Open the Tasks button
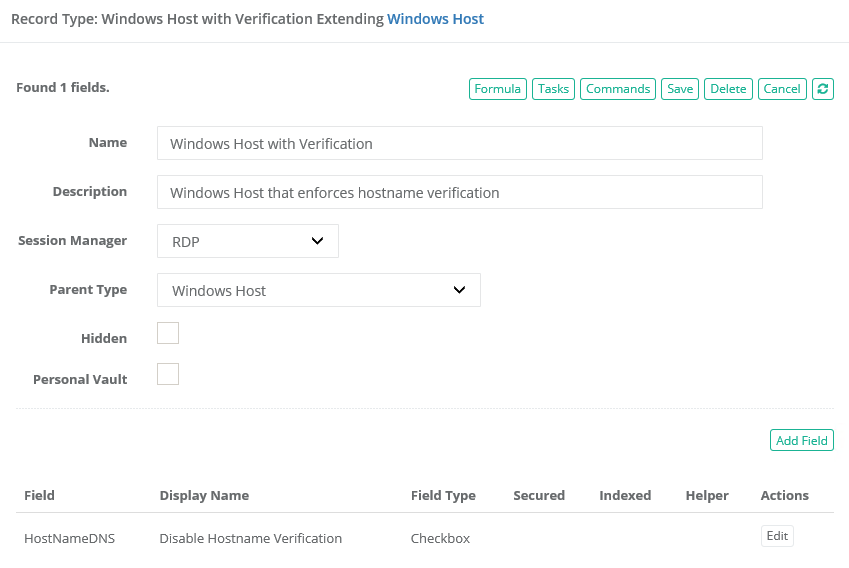Viewport: 849px width, 568px height. [x=553, y=89]
